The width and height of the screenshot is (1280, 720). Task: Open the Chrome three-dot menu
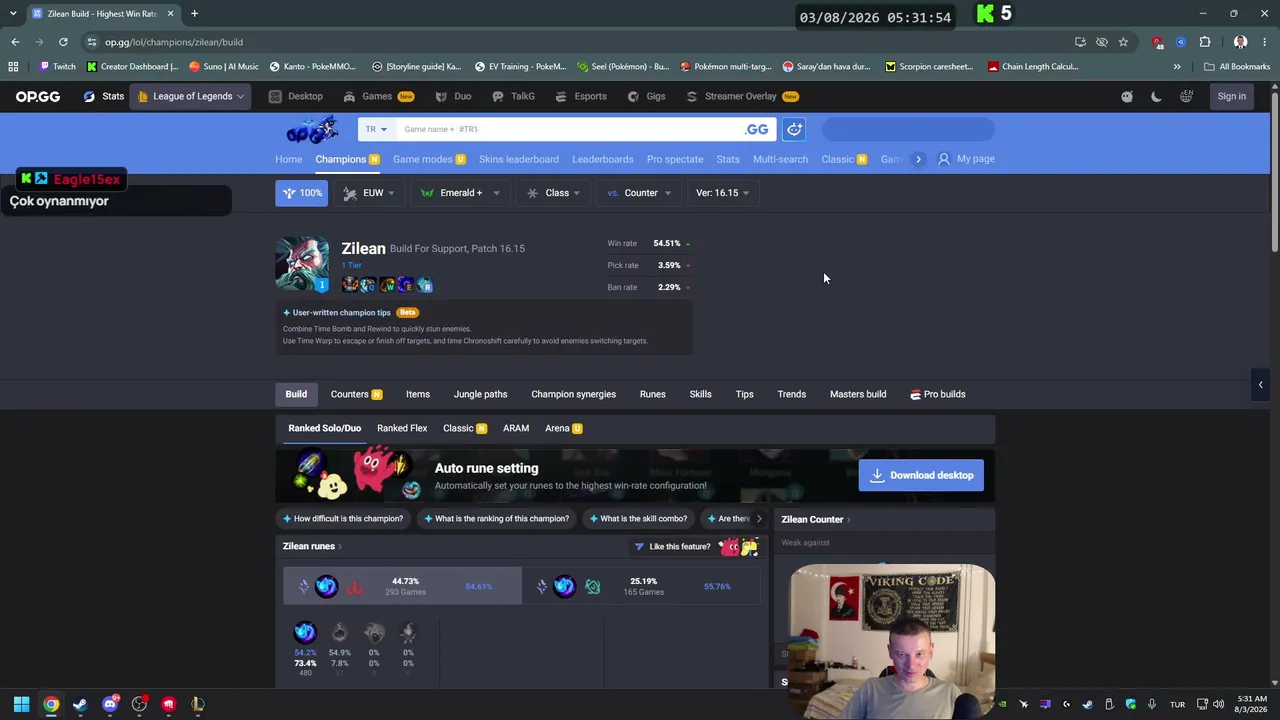tap(1265, 42)
